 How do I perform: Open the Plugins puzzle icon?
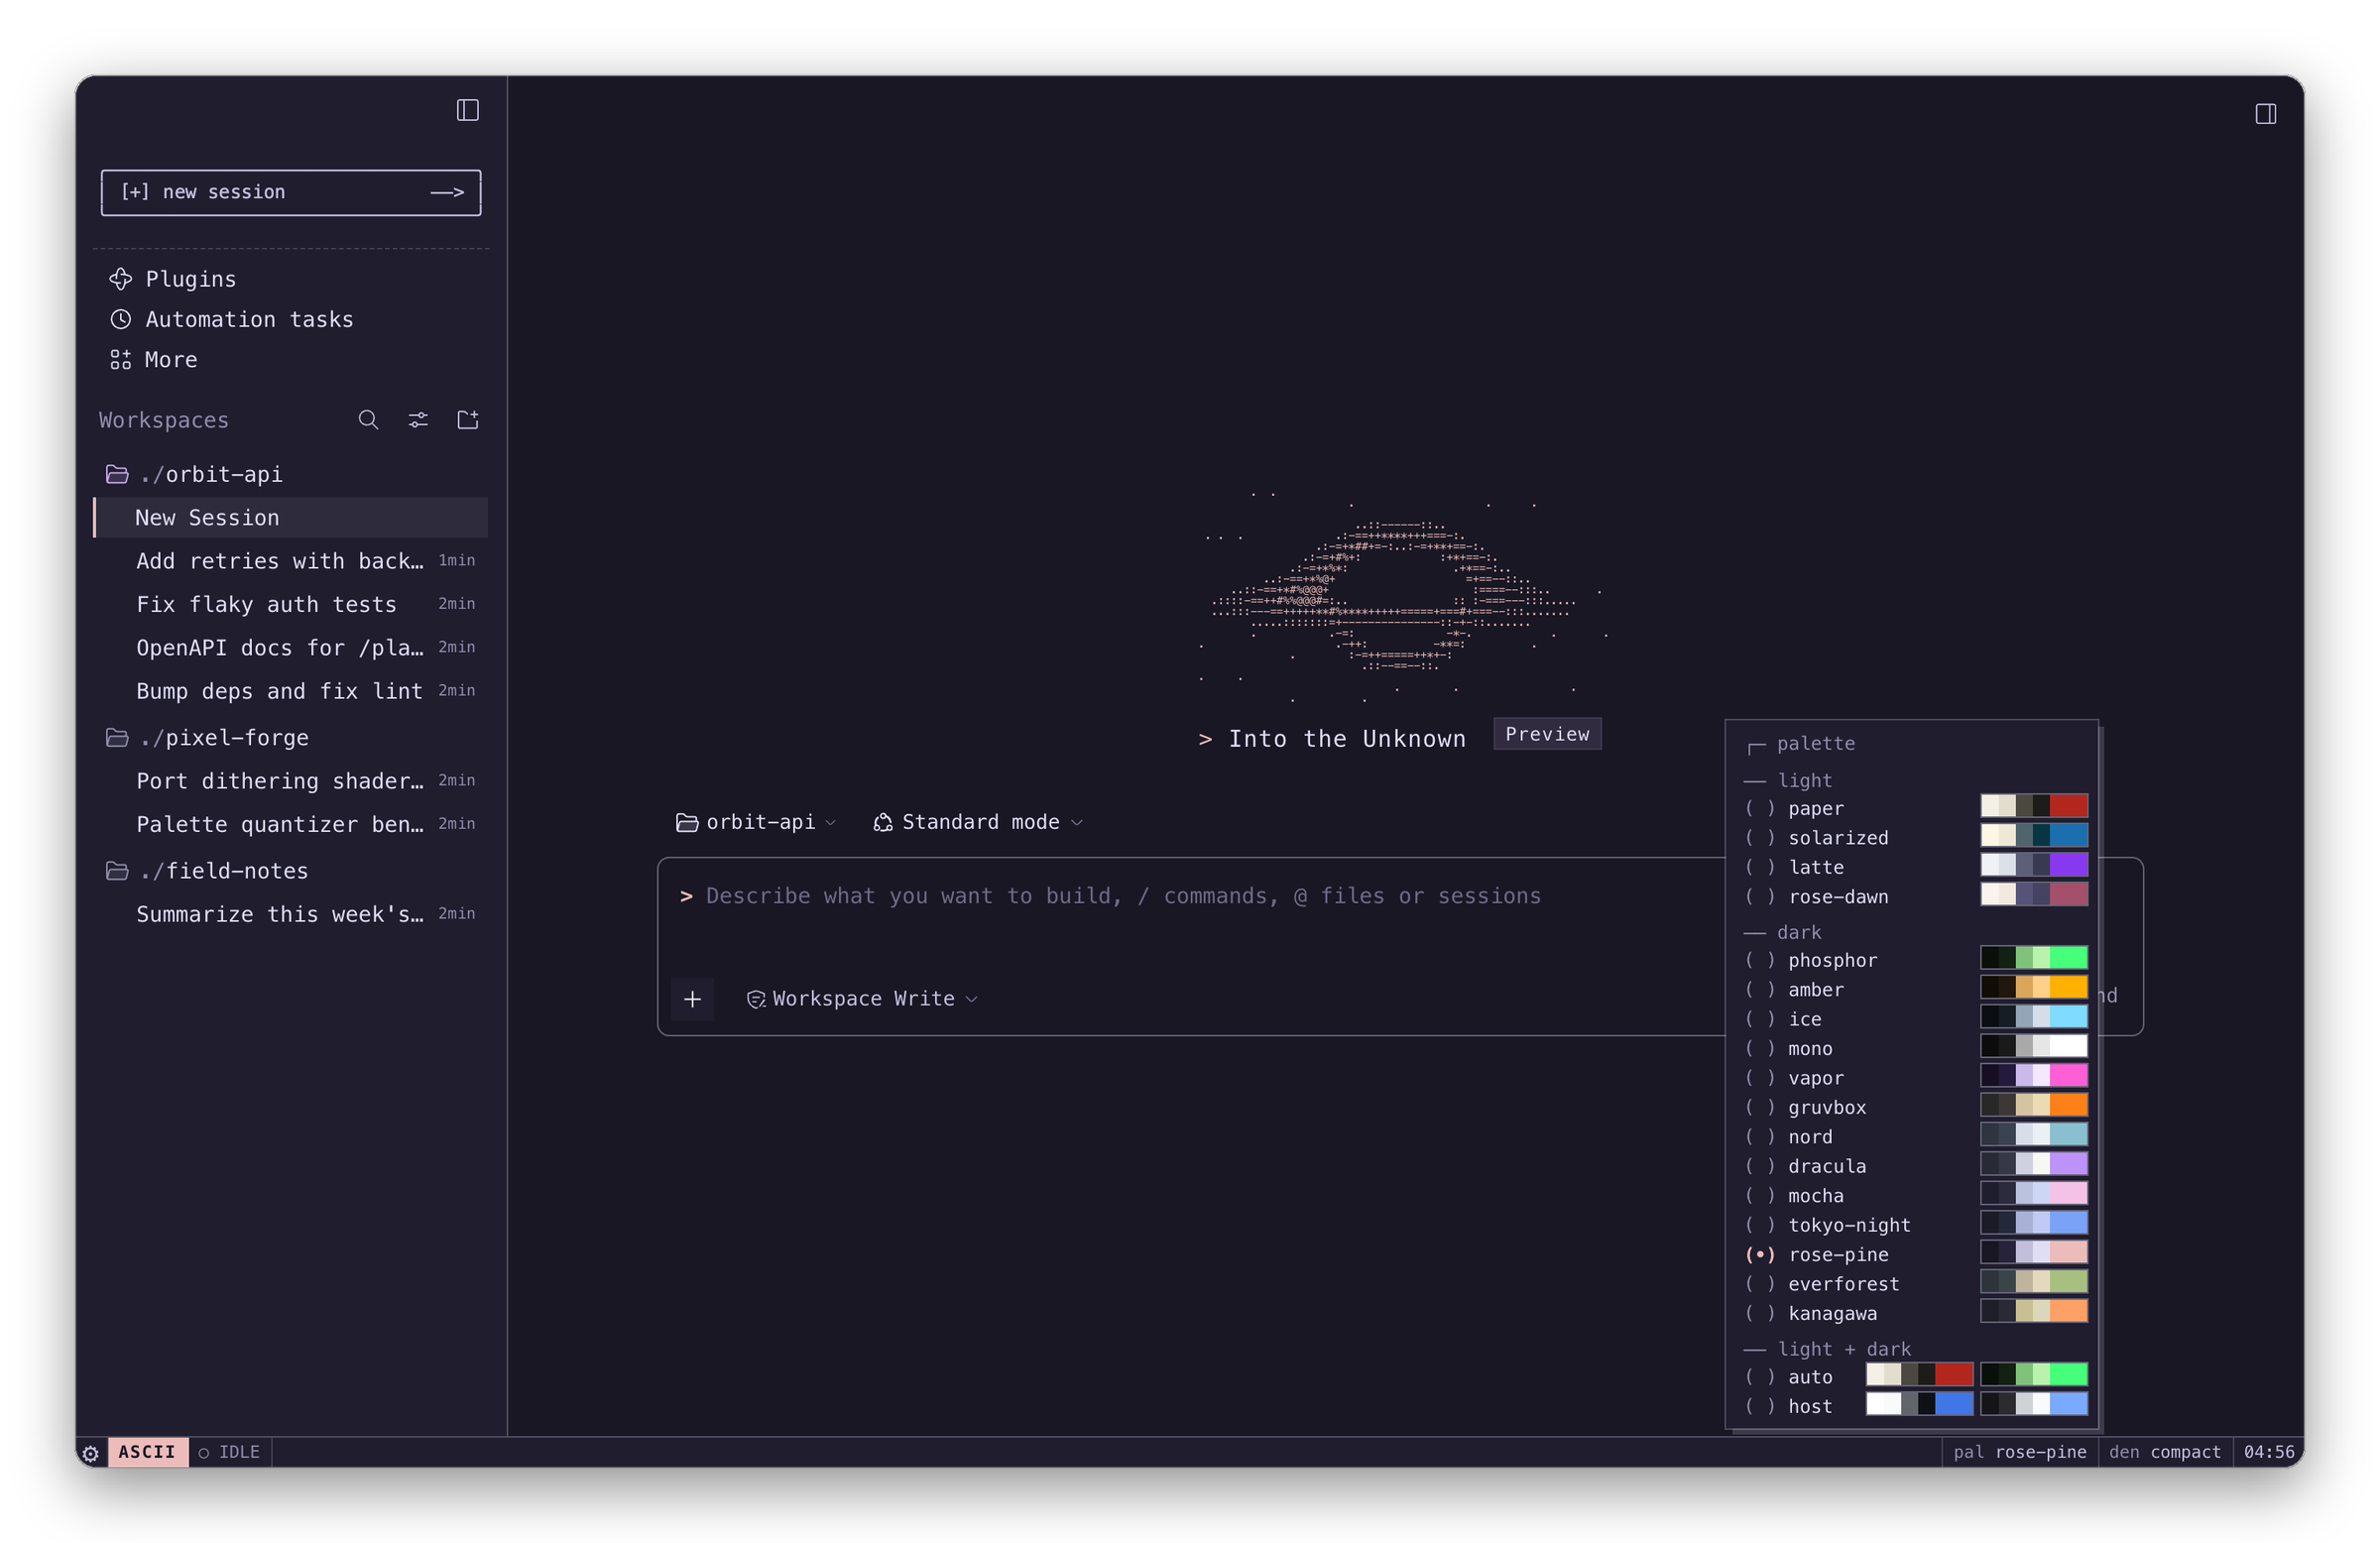(x=121, y=279)
